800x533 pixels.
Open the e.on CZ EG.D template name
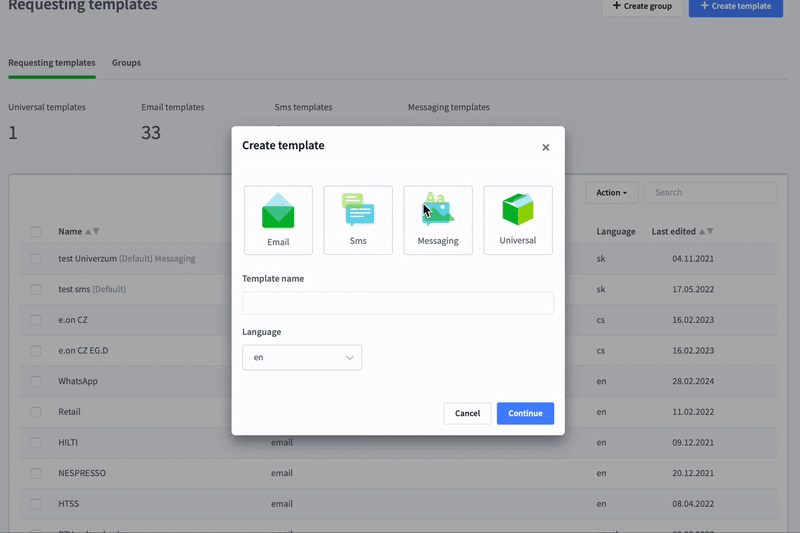point(83,350)
